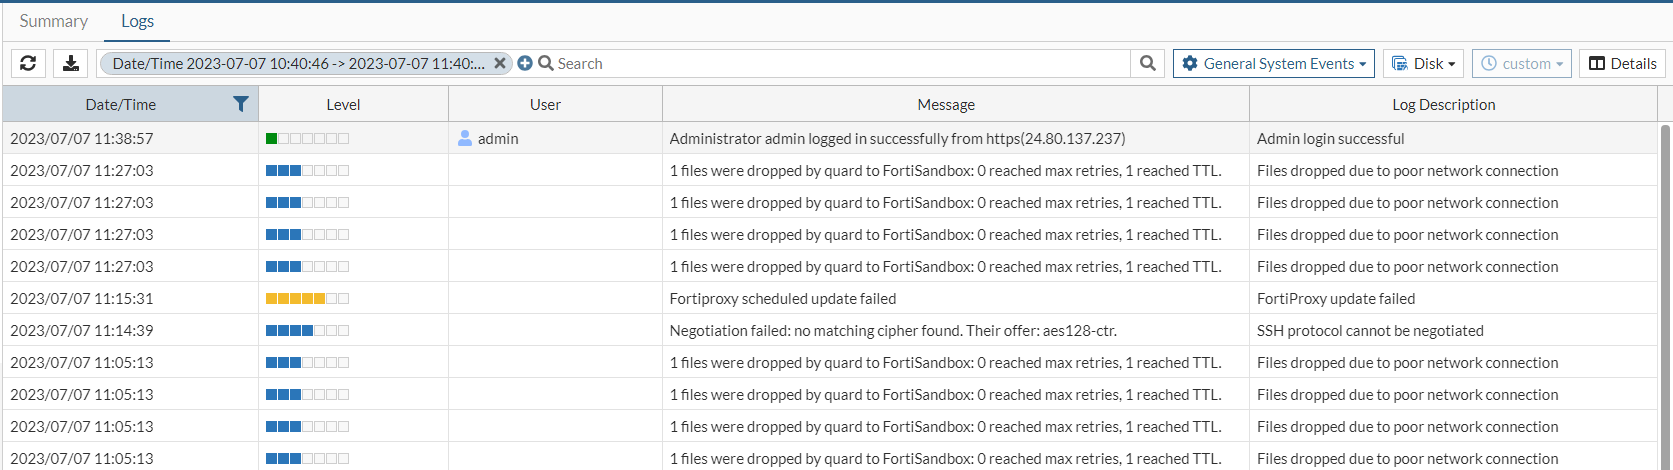This screenshot has height=470, width=1673.
Task: Click the magnifier search button
Action: 1148,63
